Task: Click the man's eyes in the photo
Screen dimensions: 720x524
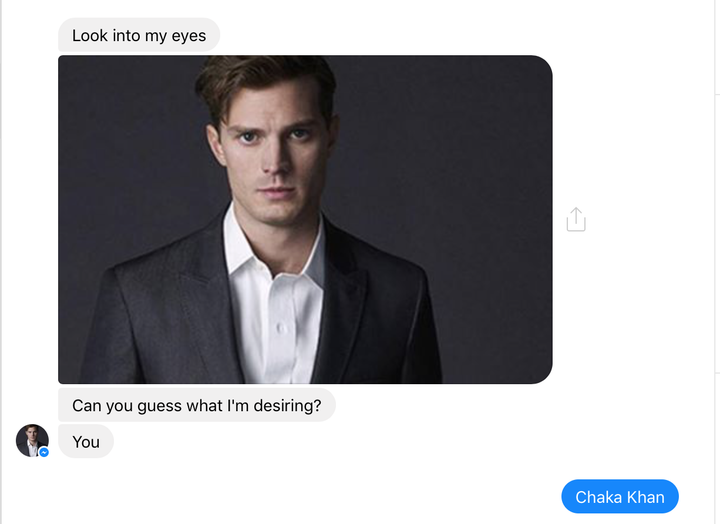Action: point(274,135)
